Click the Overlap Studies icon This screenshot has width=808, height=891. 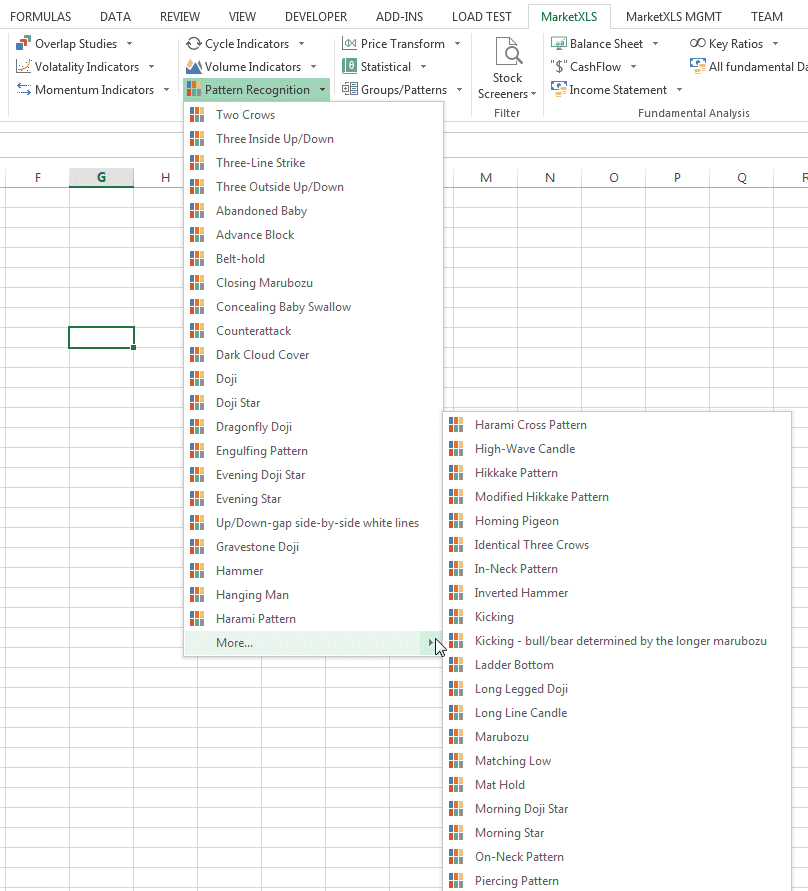click(x=23, y=44)
